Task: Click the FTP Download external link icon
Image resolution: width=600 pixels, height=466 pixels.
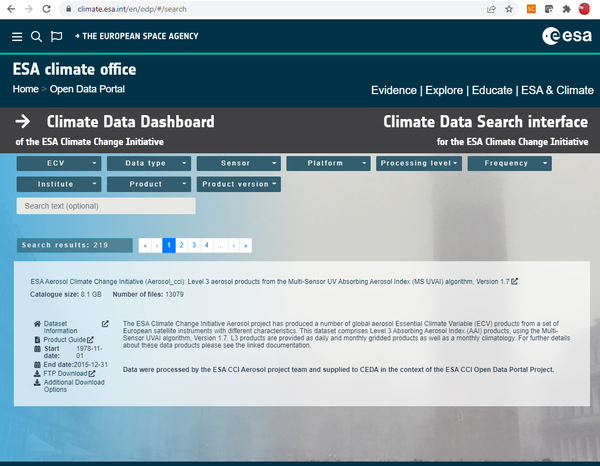Action: click(x=92, y=373)
